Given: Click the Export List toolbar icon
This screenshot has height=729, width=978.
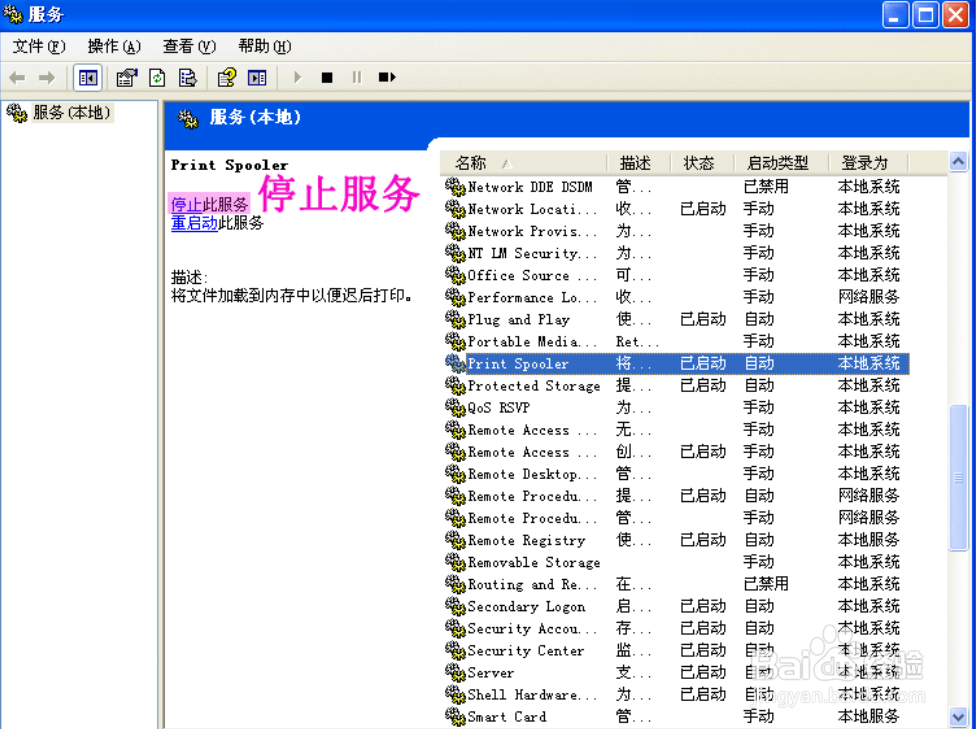Looking at the screenshot, I should 187,78.
